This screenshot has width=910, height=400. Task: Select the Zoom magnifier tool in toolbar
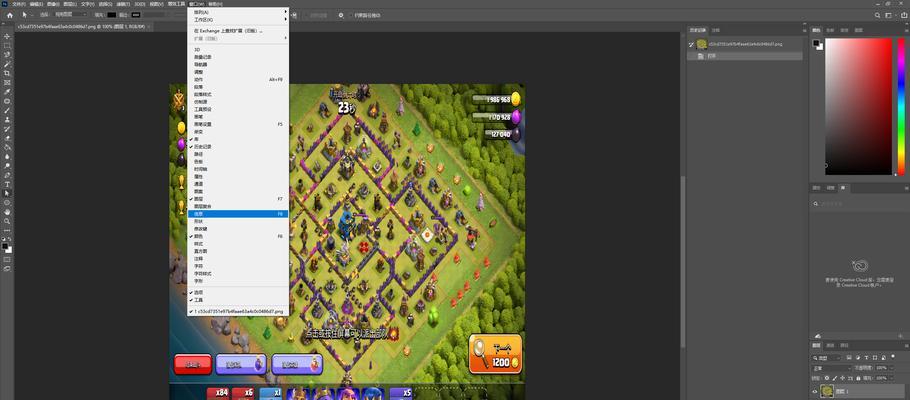point(7,221)
